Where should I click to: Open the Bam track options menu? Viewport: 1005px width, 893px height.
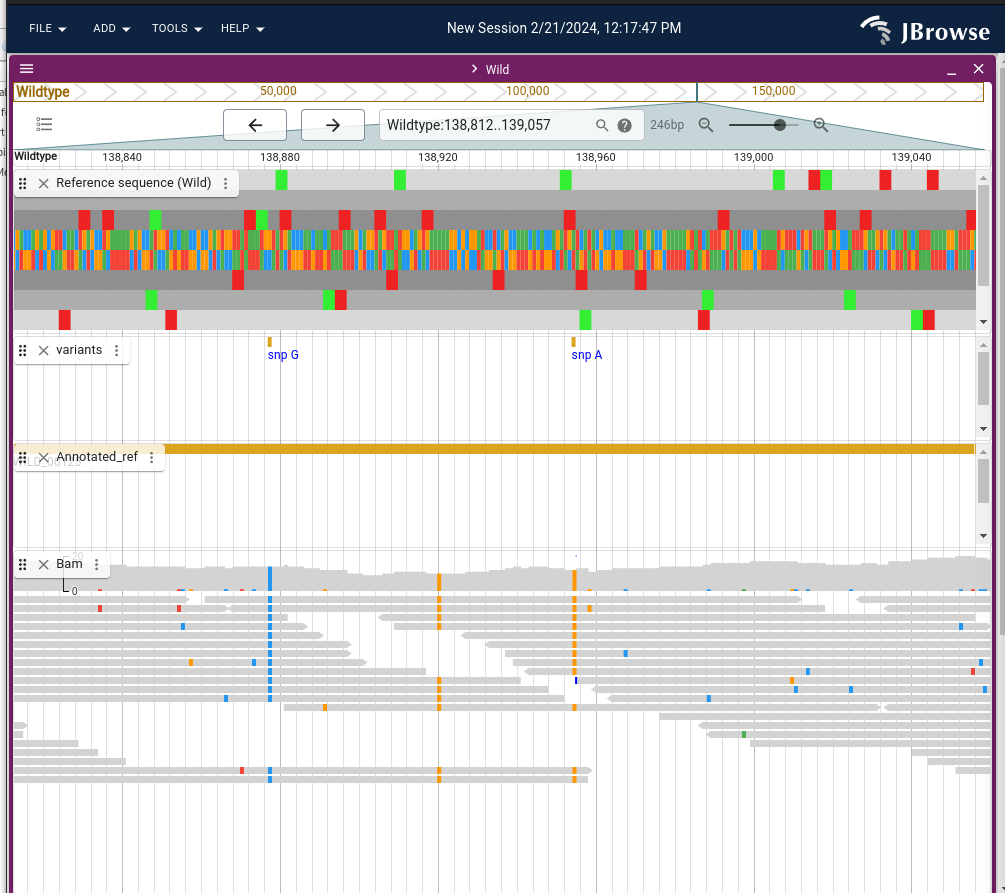97,565
